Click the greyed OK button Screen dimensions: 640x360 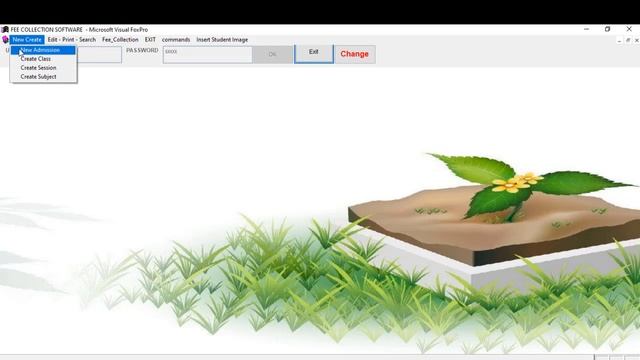(272, 54)
